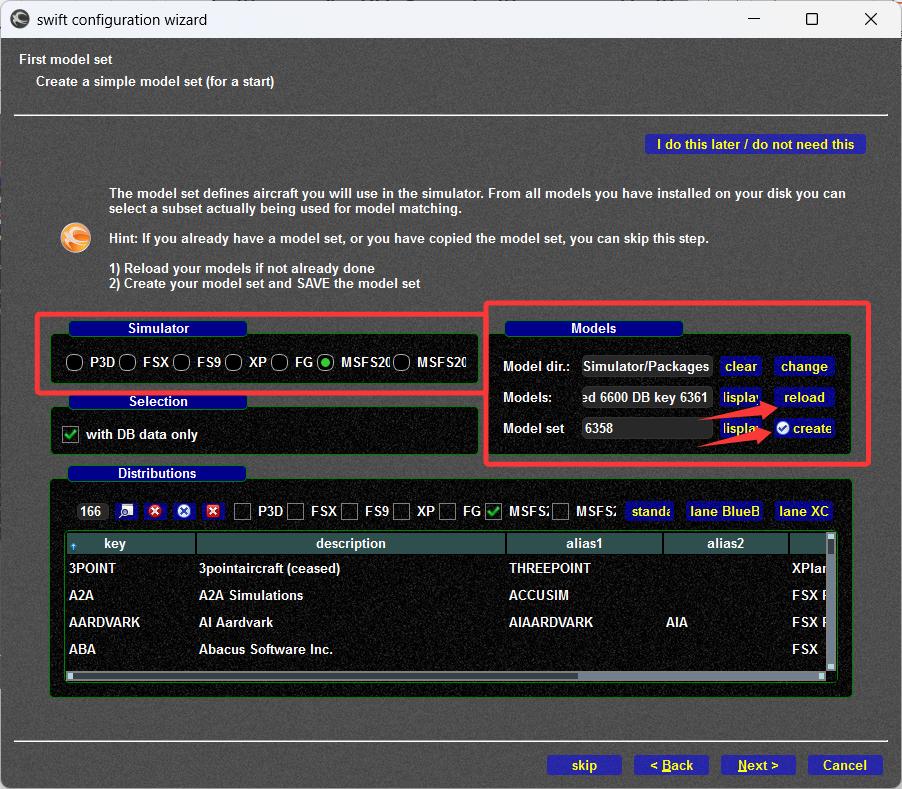Click the red square X icon in Distributions
Image resolution: width=902 pixels, height=789 pixels.
pos(213,511)
